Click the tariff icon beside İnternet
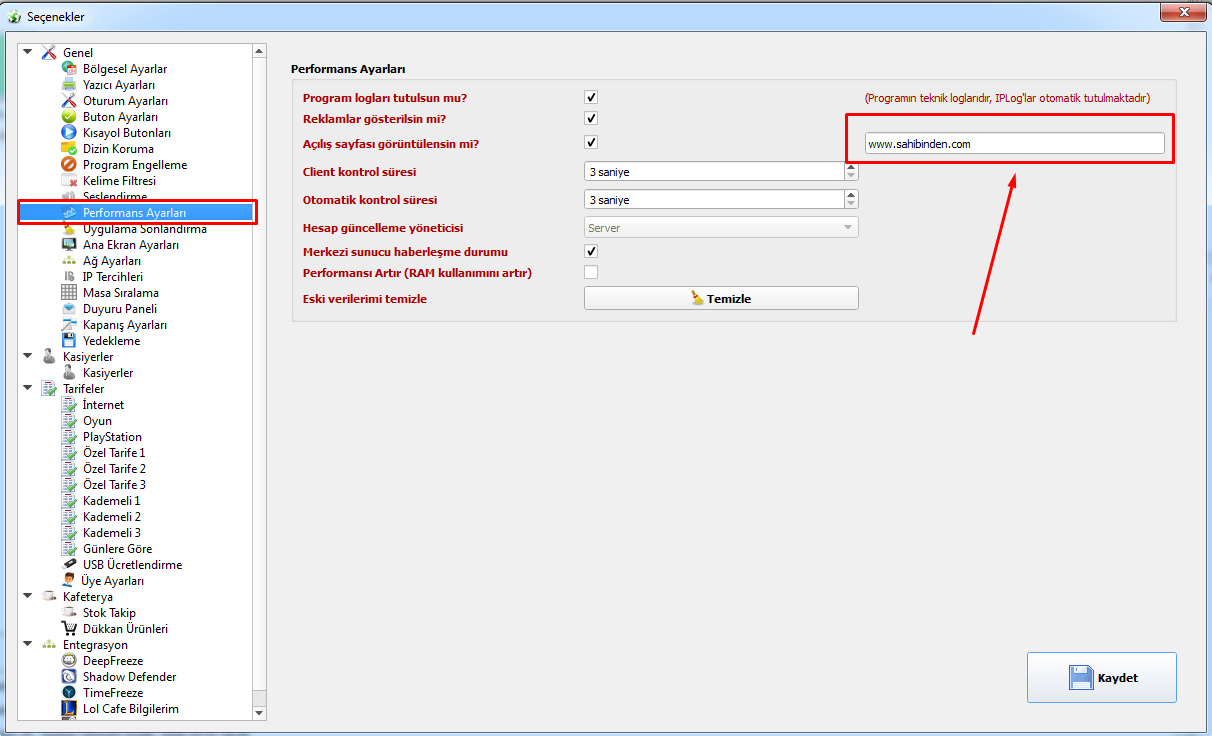This screenshot has width=1212, height=736. coord(69,405)
